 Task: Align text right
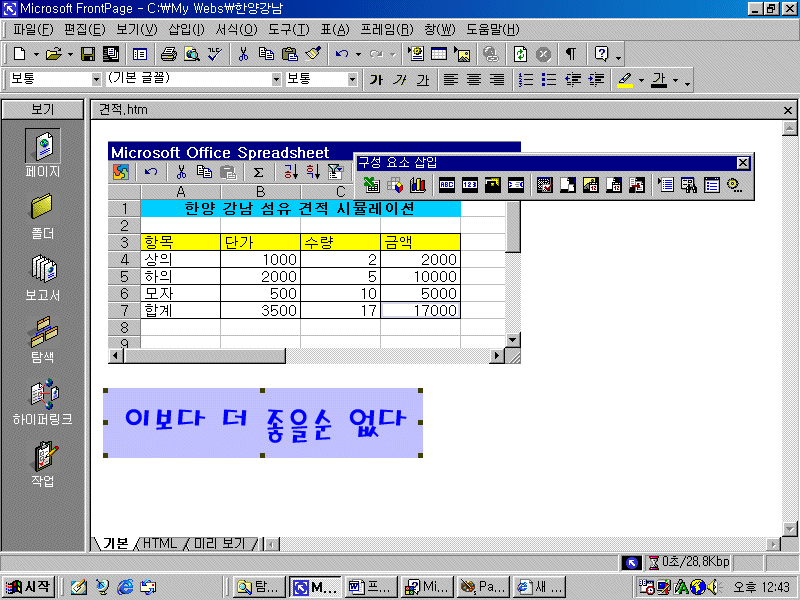(x=497, y=79)
